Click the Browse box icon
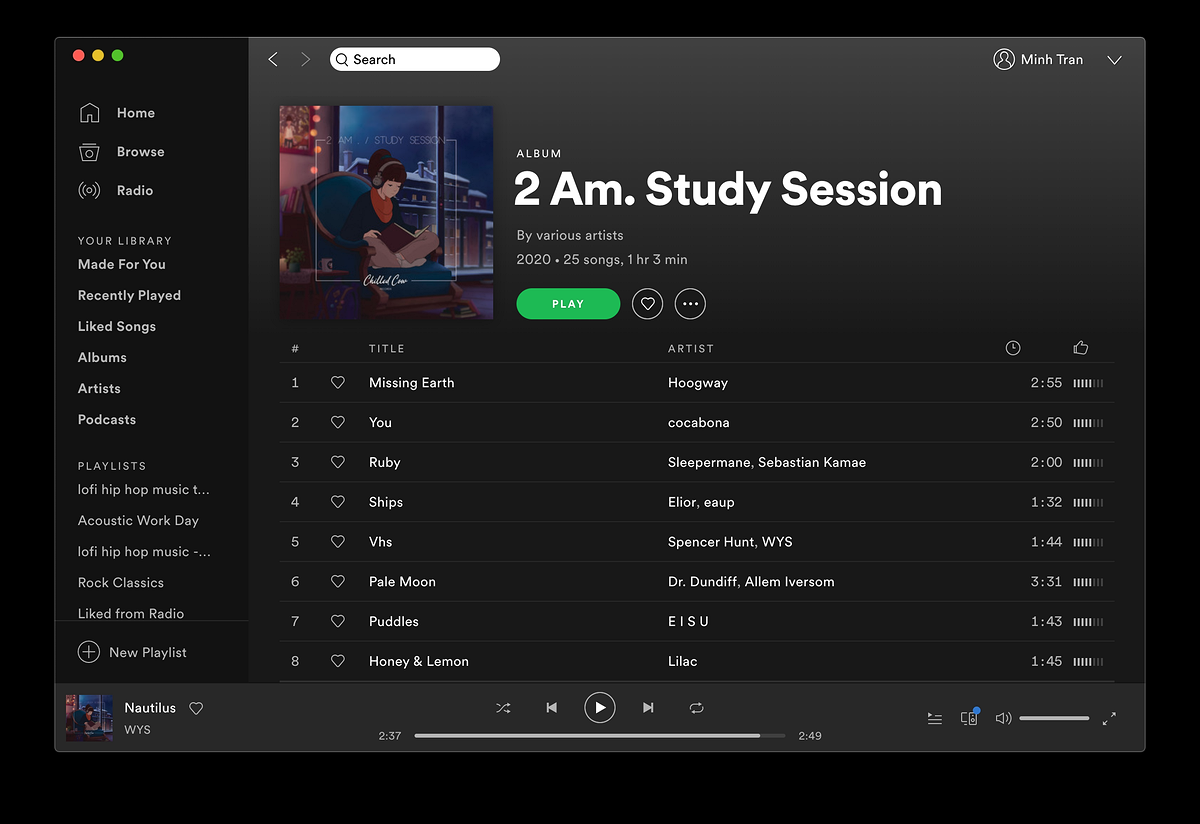The width and height of the screenshot is (1200, 824). pos(89,152)
